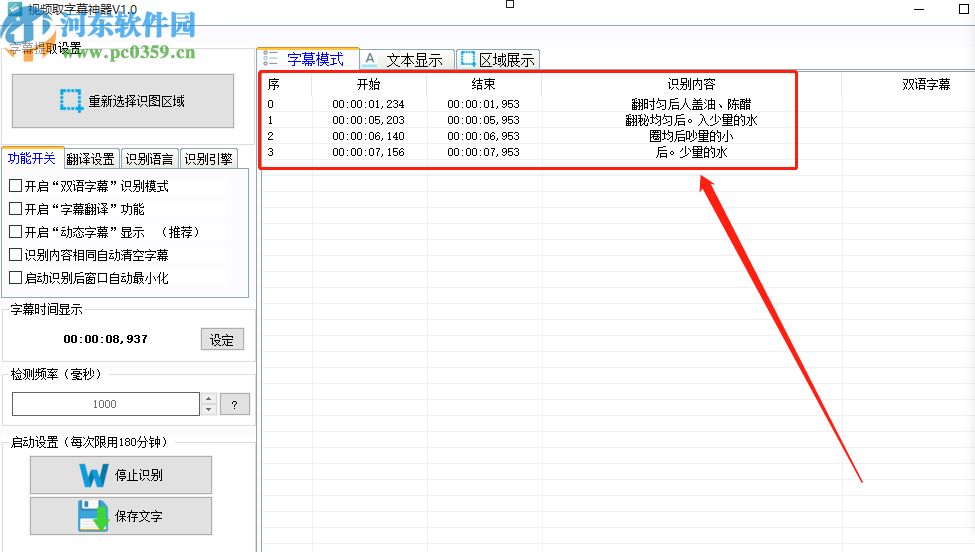Click the end time 00:00:06,953 cell
The height and width of the screenshot is (552, 975).
tap(484, 136)
